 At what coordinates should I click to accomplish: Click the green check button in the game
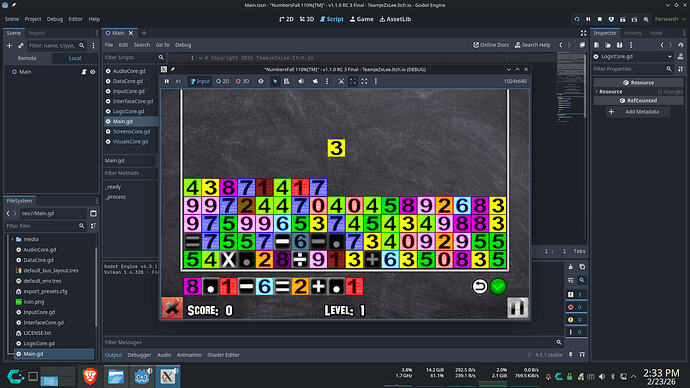[498, 286]
